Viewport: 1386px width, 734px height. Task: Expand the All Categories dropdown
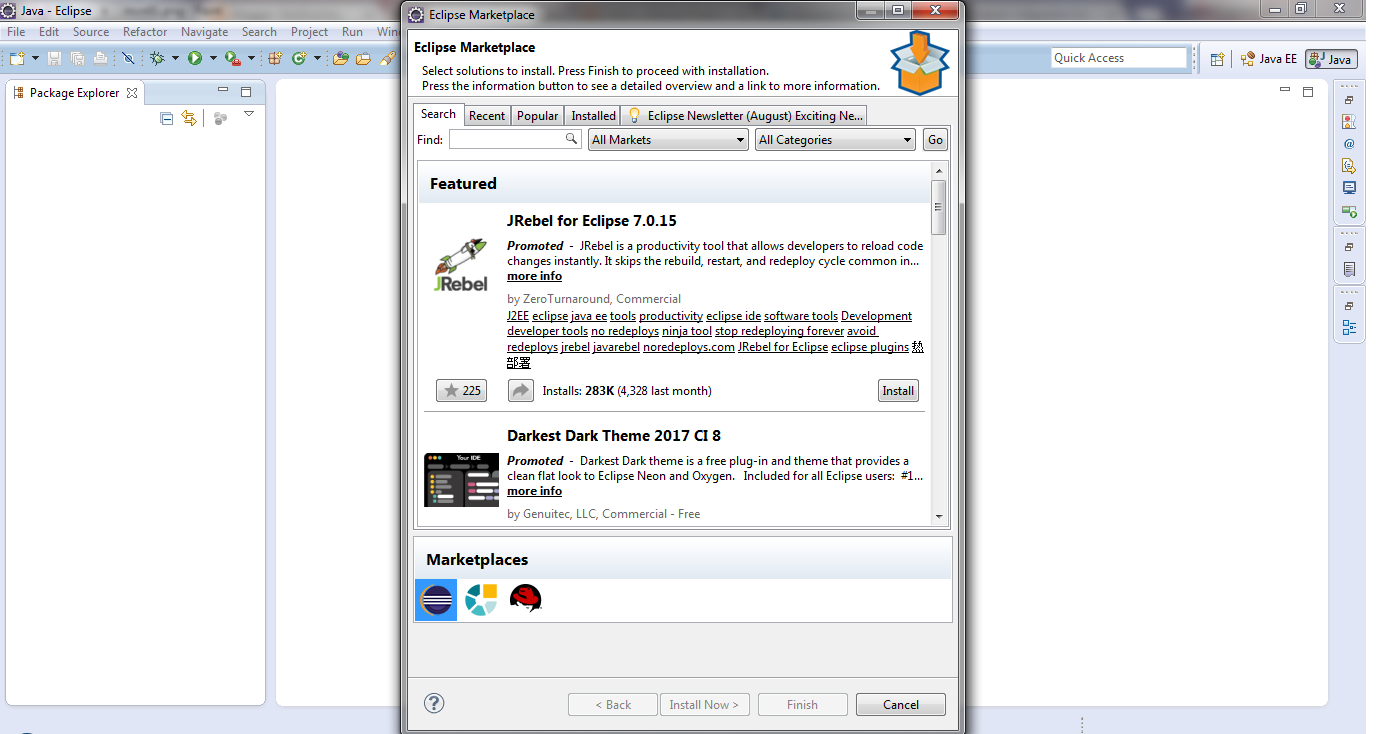tap(835, 139)
